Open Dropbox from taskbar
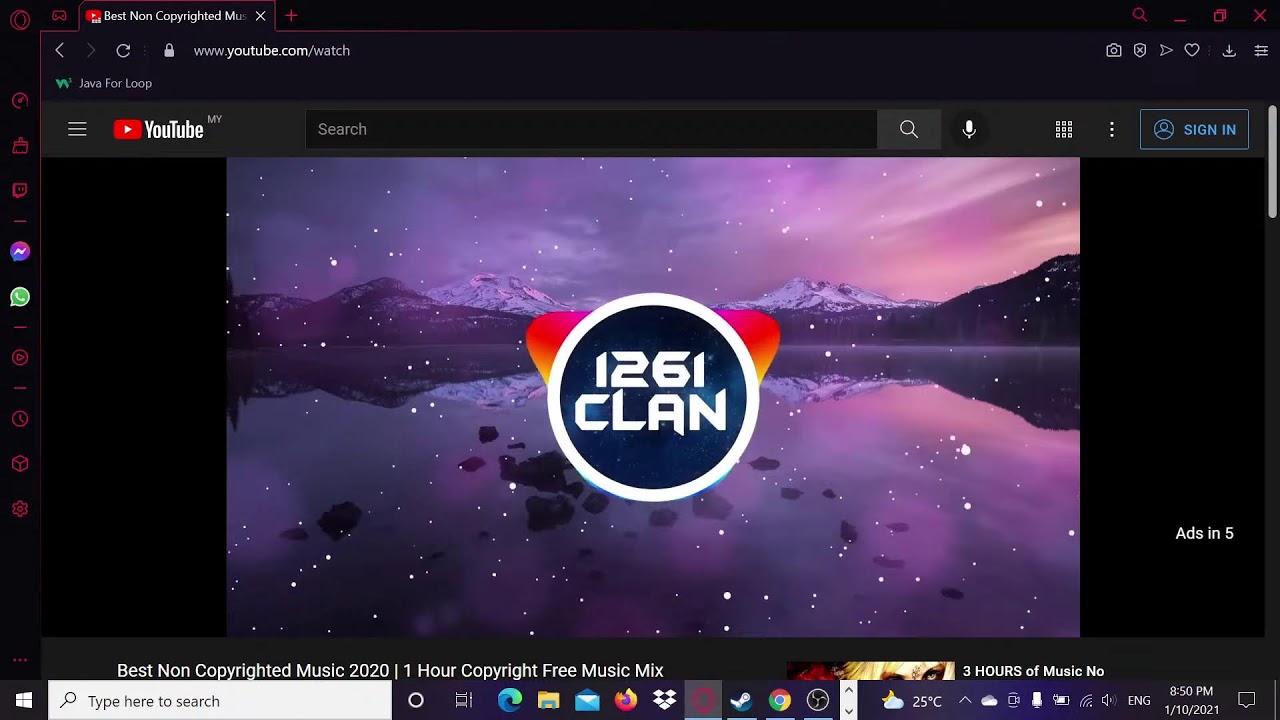The height and width of the screenshot is (720, 1280). [x=664, y=701]
